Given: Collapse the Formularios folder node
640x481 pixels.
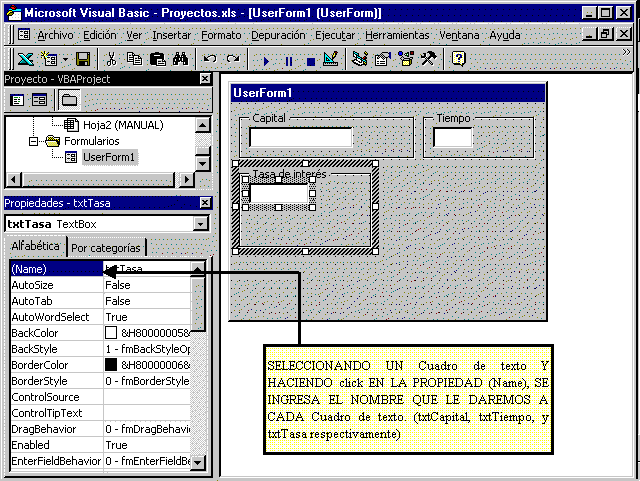Looking at the screenshot, I should click(x=33, y=141).
